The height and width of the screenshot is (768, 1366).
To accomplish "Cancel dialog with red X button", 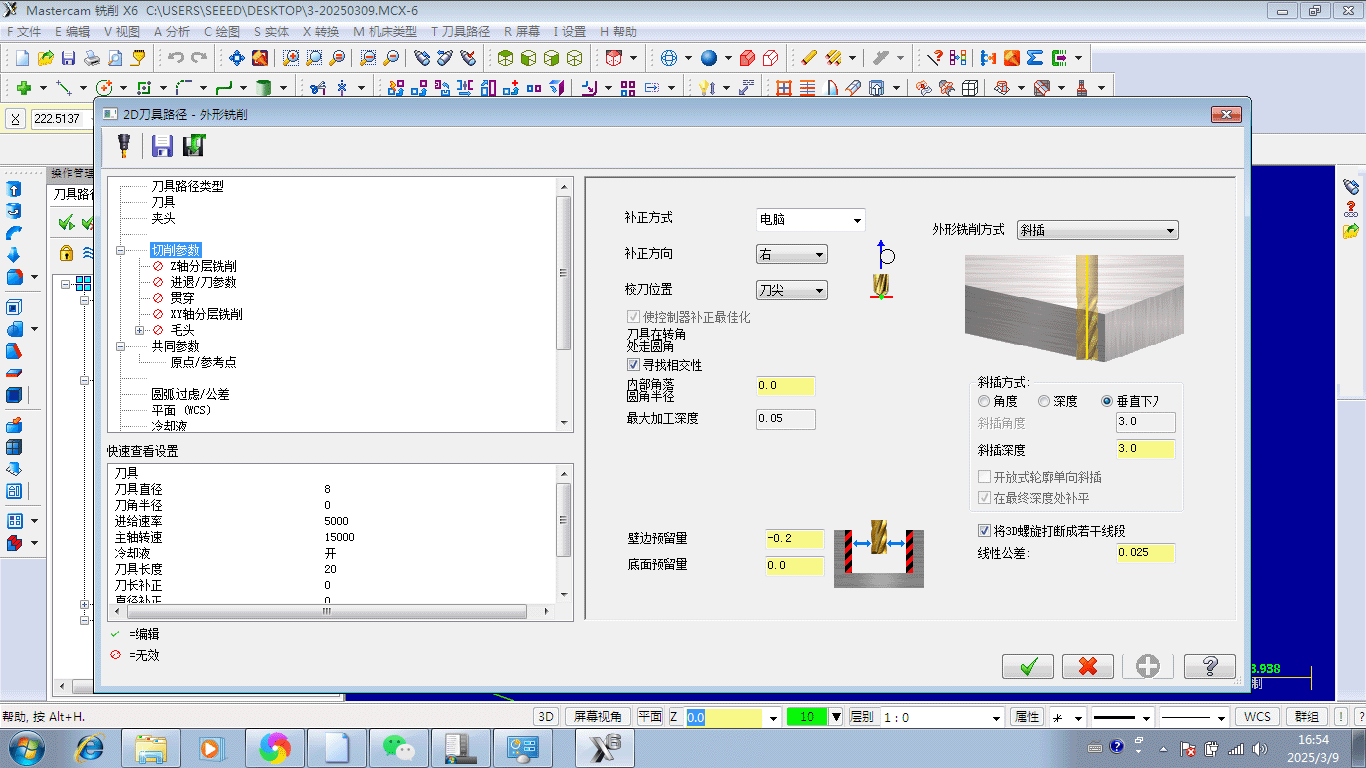I will pyautogui.click(x=1088, y=666).
